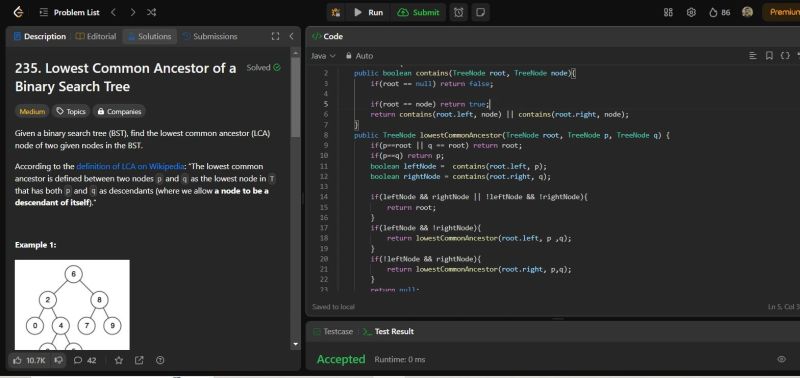Click the Submit button
The width and height of the screenshot is (800, 378).
[418, 12]
